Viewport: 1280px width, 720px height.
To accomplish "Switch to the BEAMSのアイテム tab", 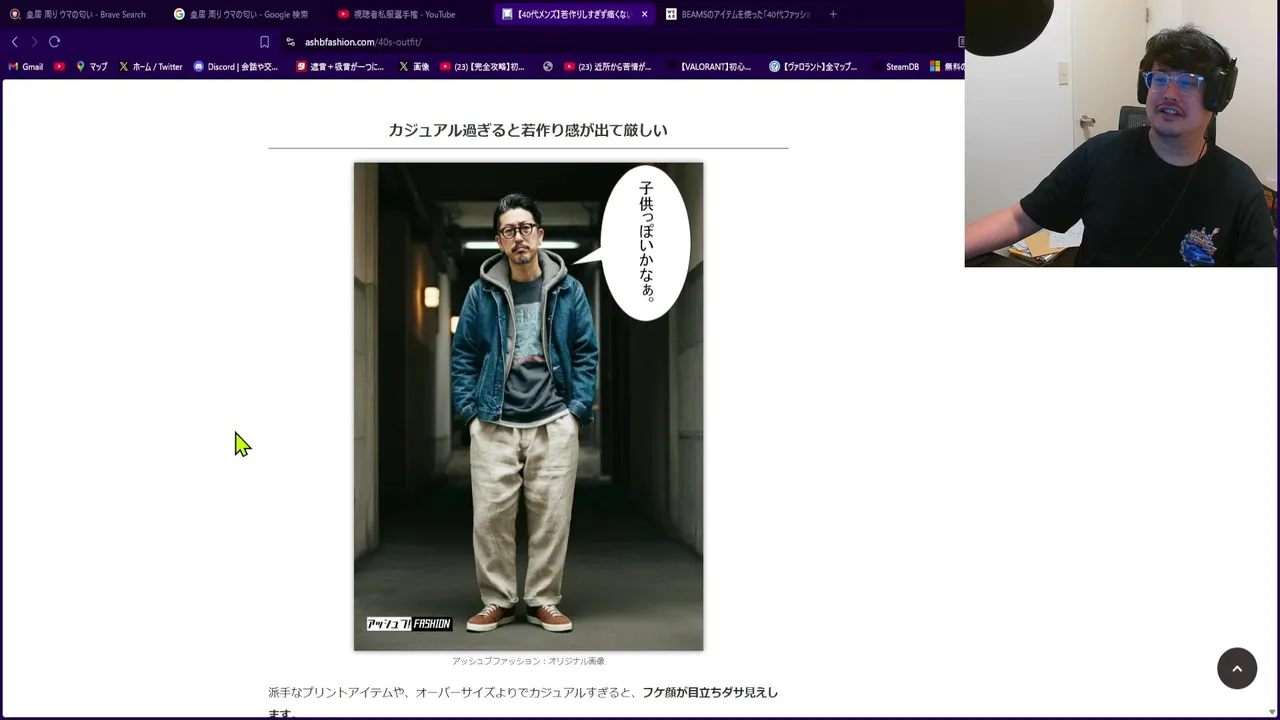I will (x=738, y=14).
